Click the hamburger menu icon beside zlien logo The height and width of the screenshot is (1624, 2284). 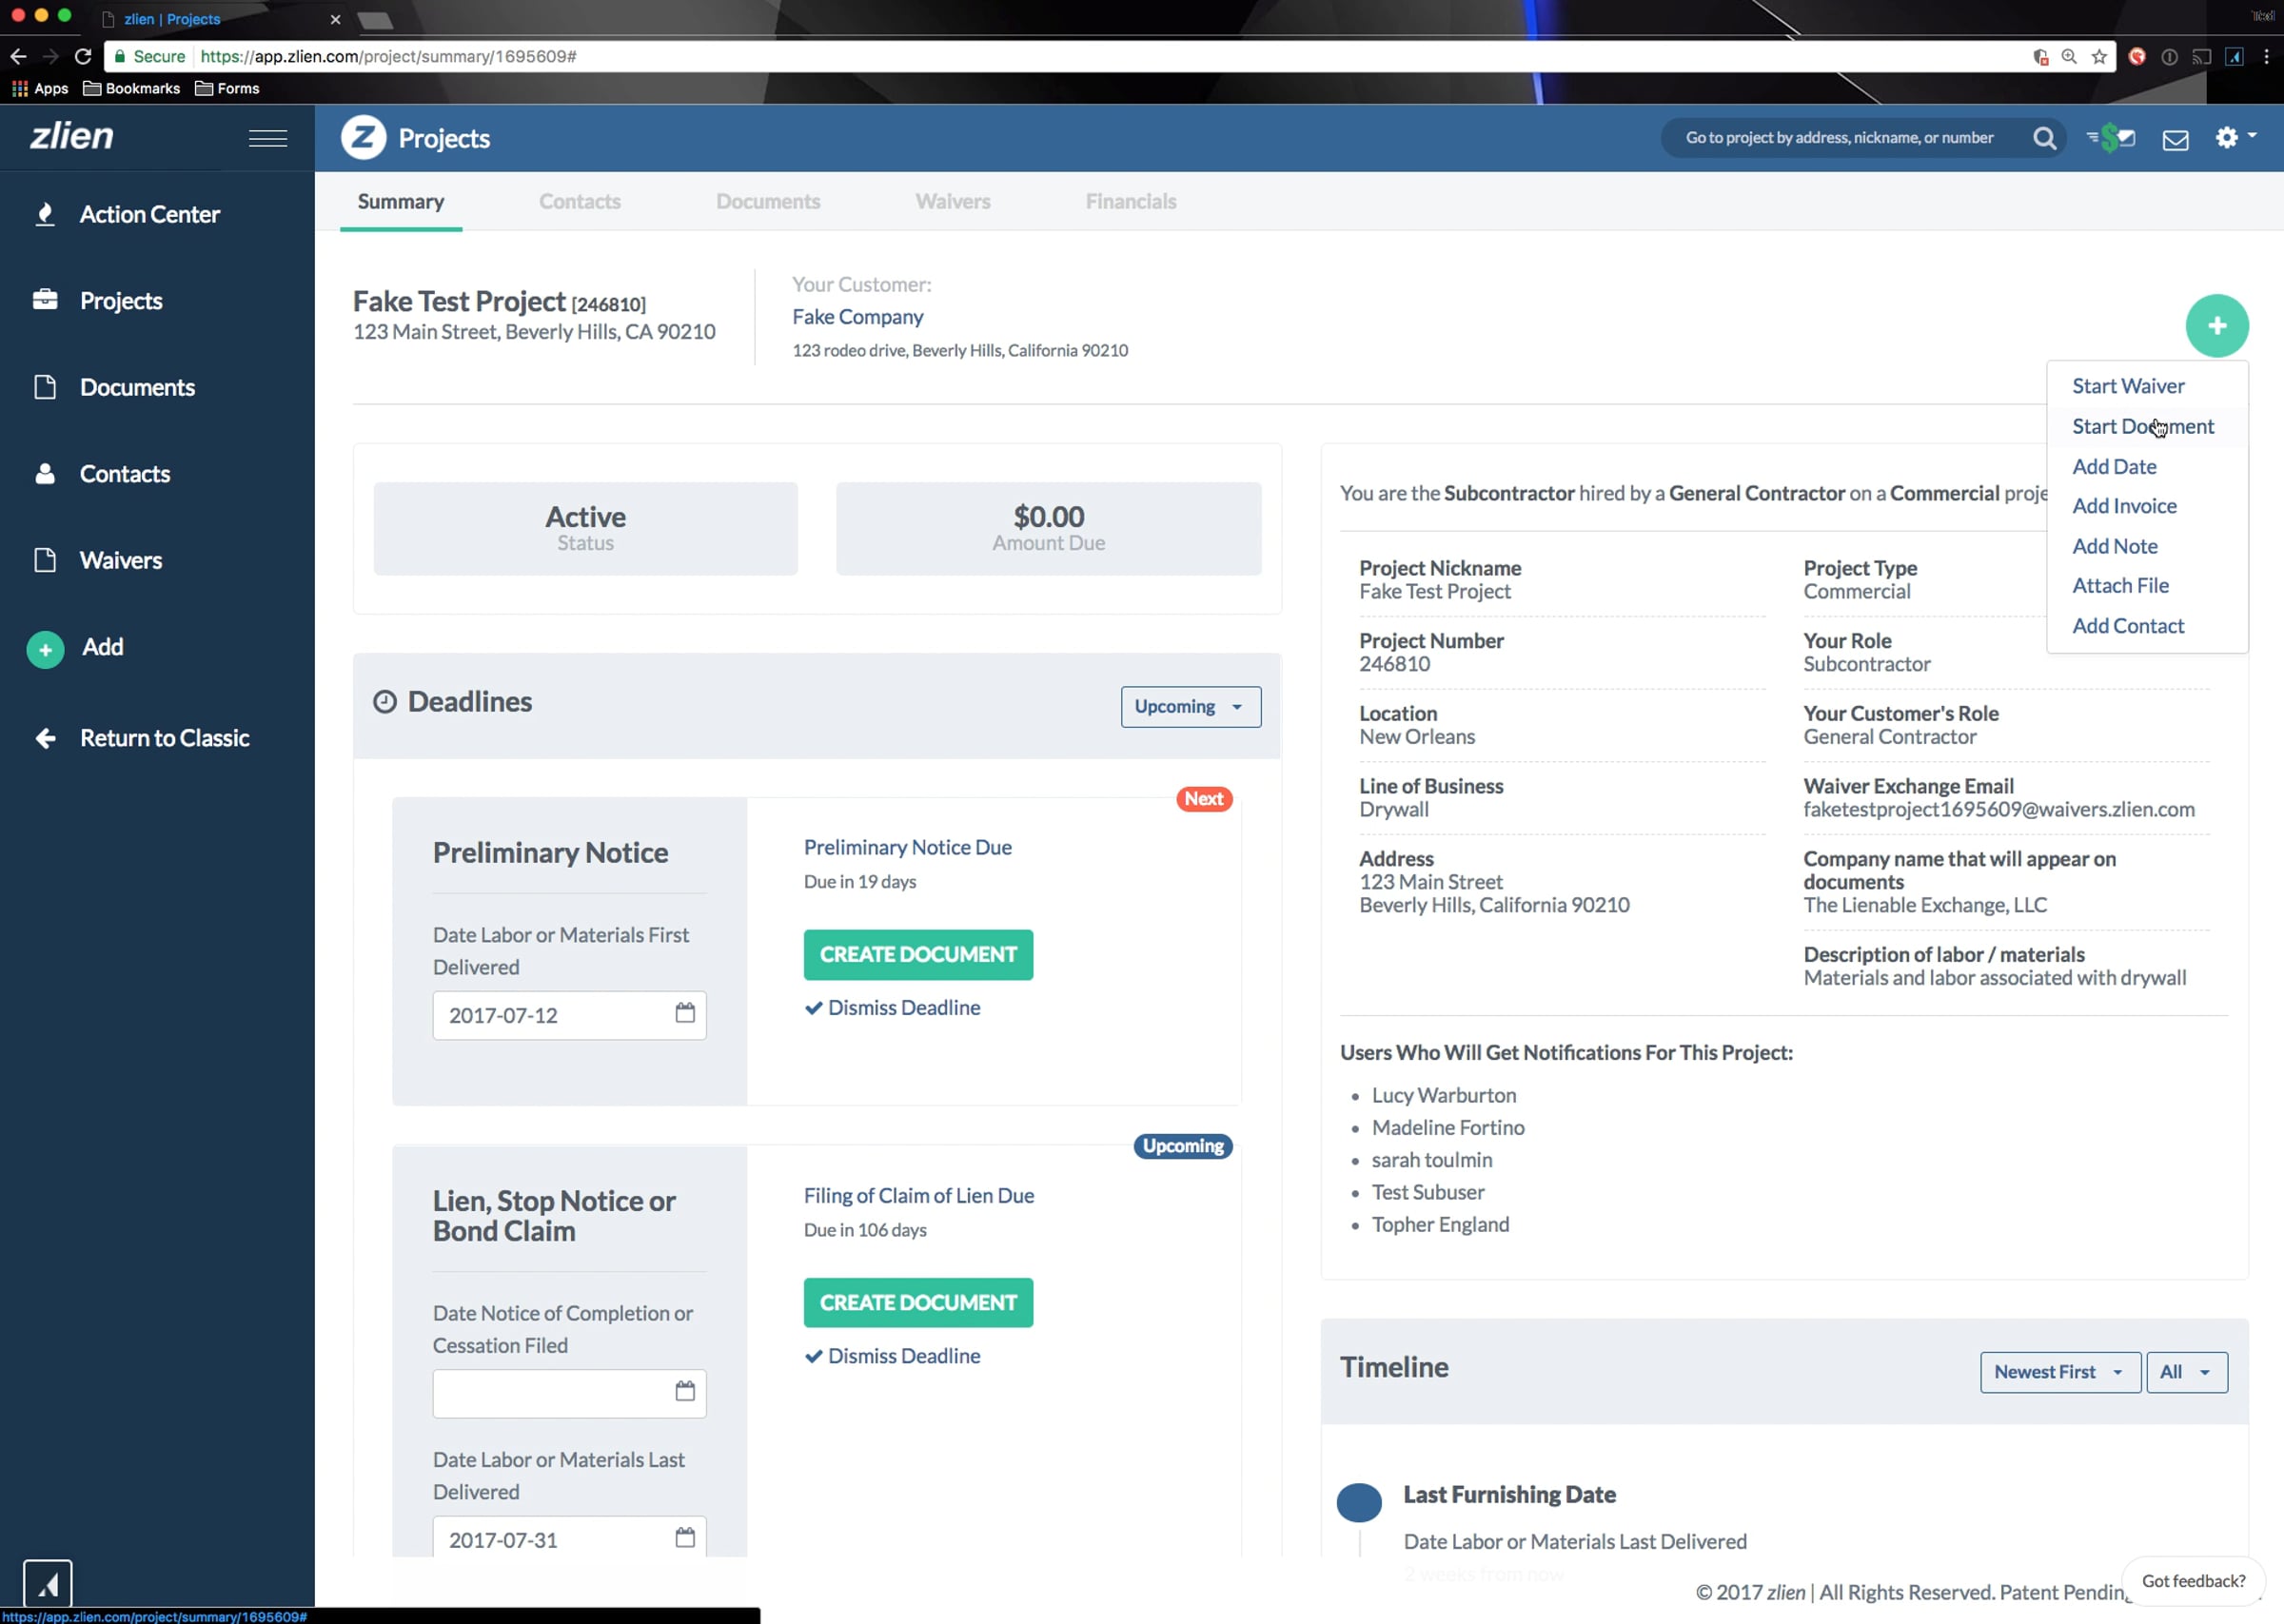pyautogui.click(x=267, y=138)
